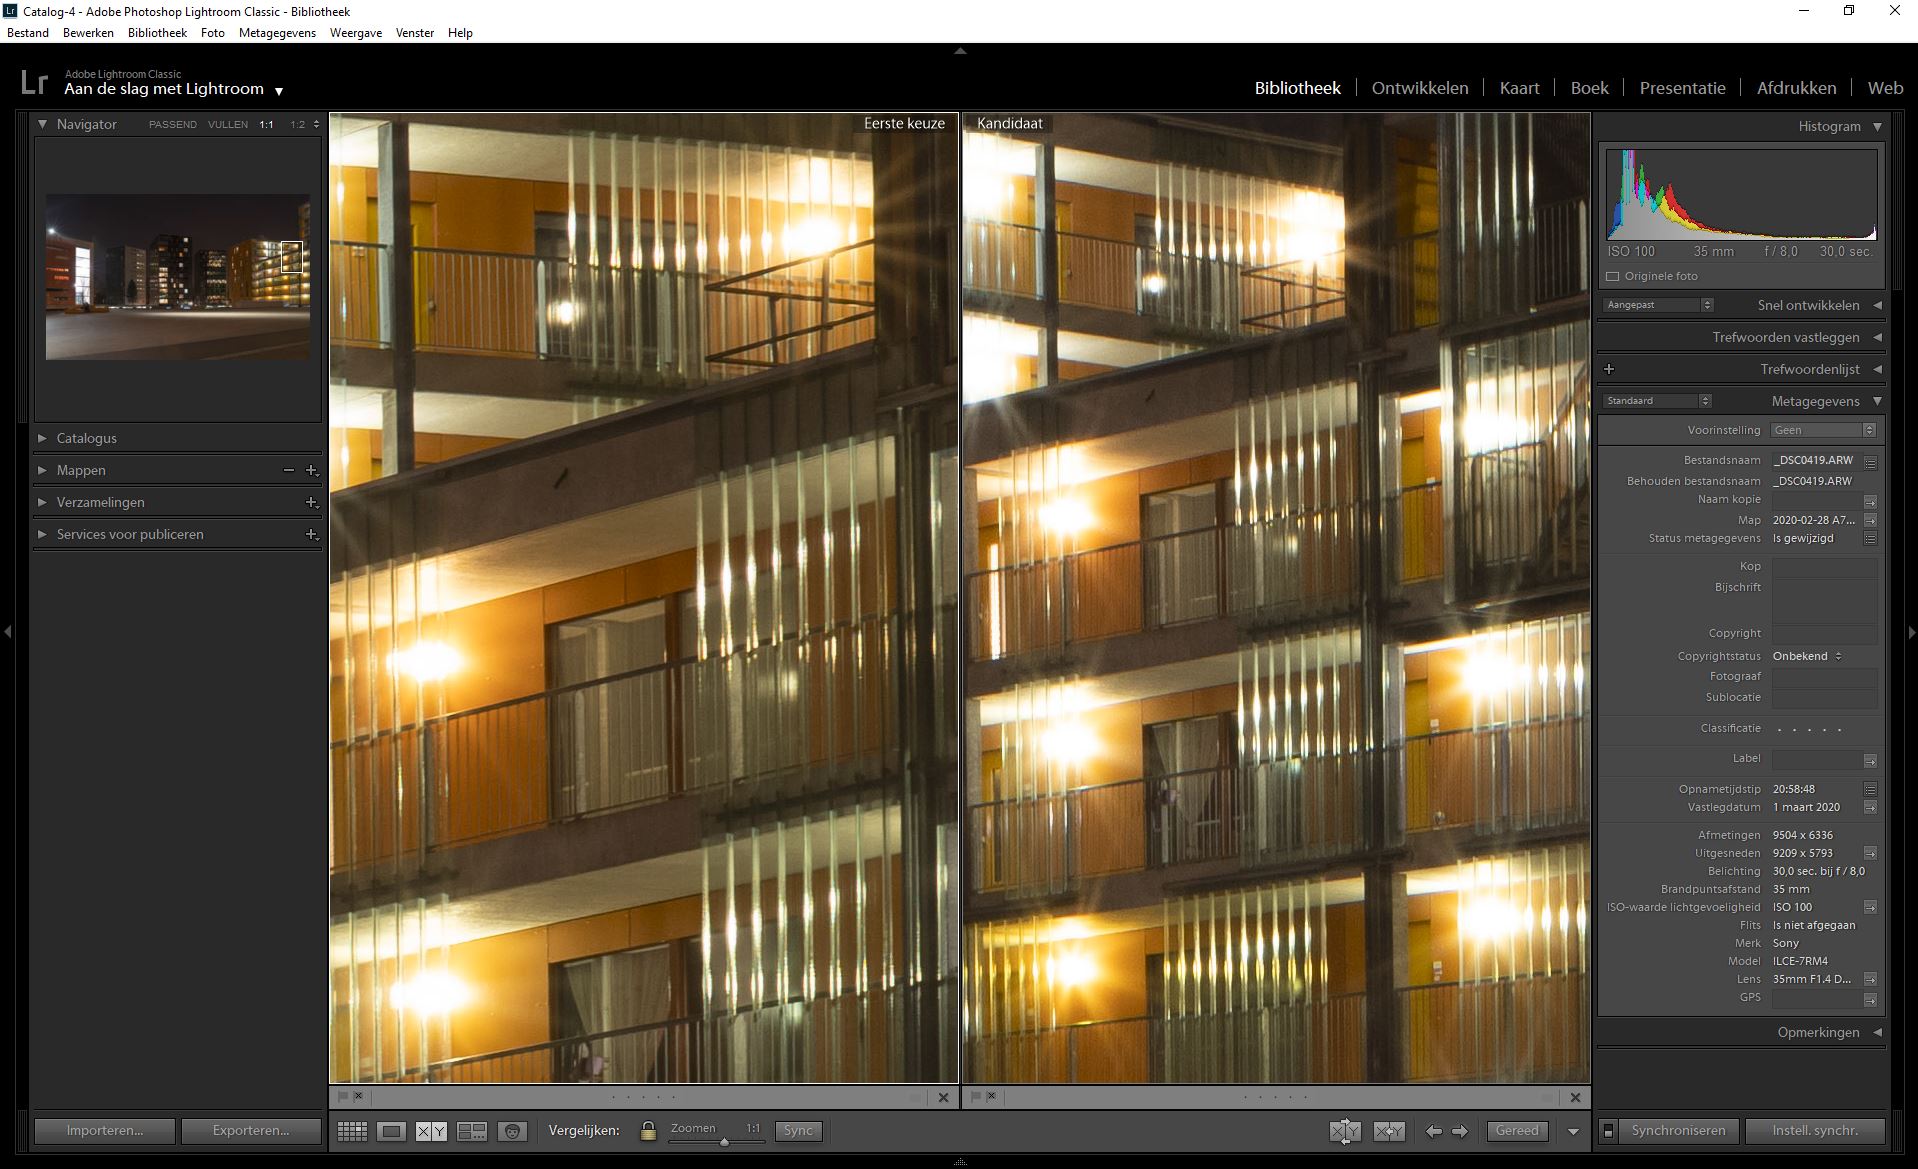Switch to loupe view
Screen dimensions: 1918x1169
[391, 1131]
